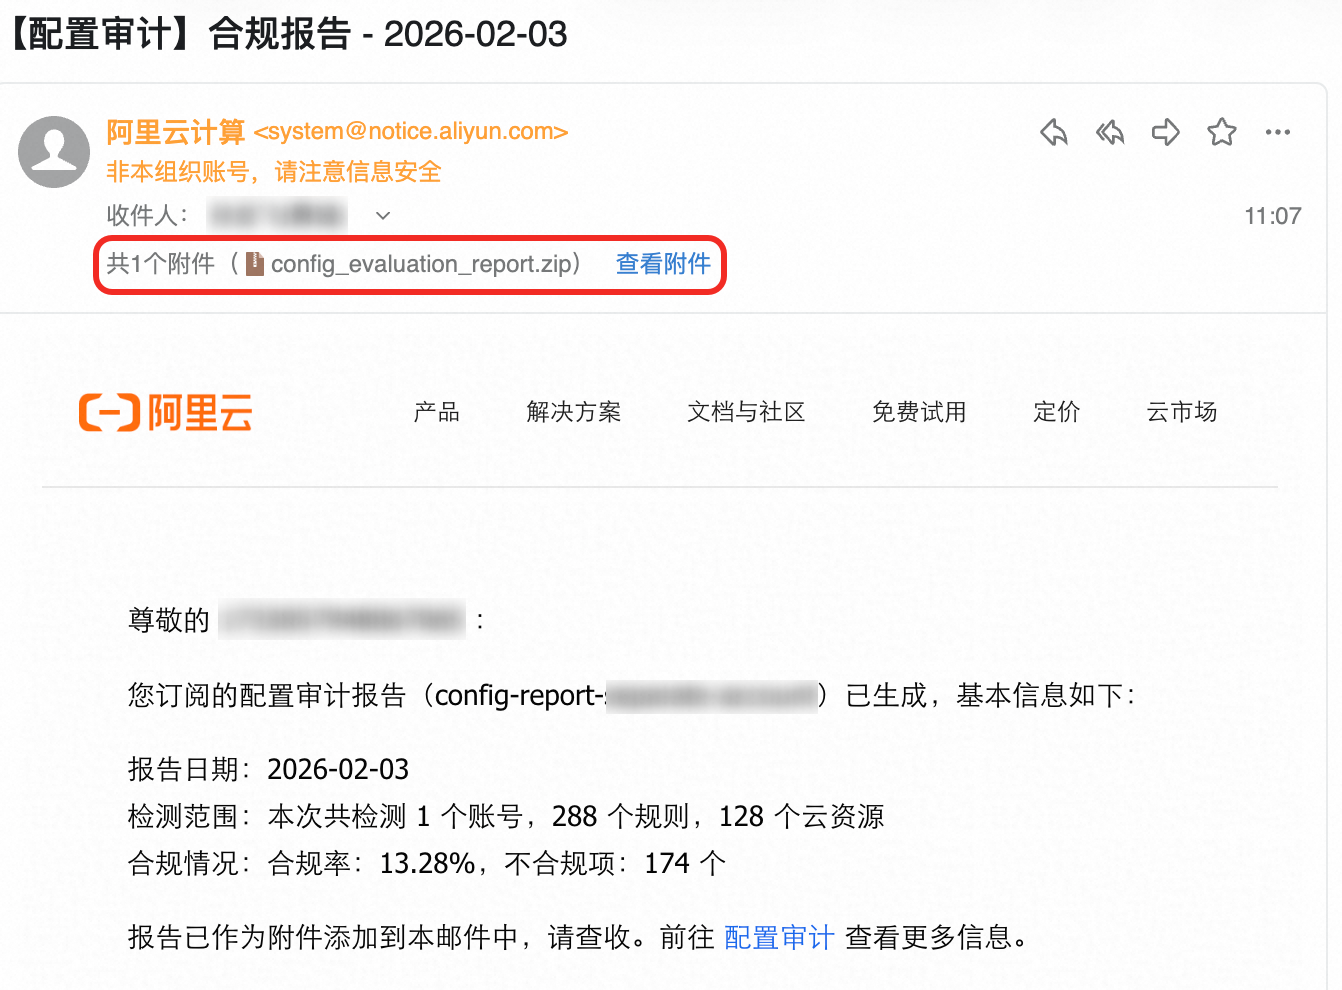The width and height of the screenshot is (1342, 990).
Task: Open the 文档与社区 menu item
Action: tap(746, 412)
